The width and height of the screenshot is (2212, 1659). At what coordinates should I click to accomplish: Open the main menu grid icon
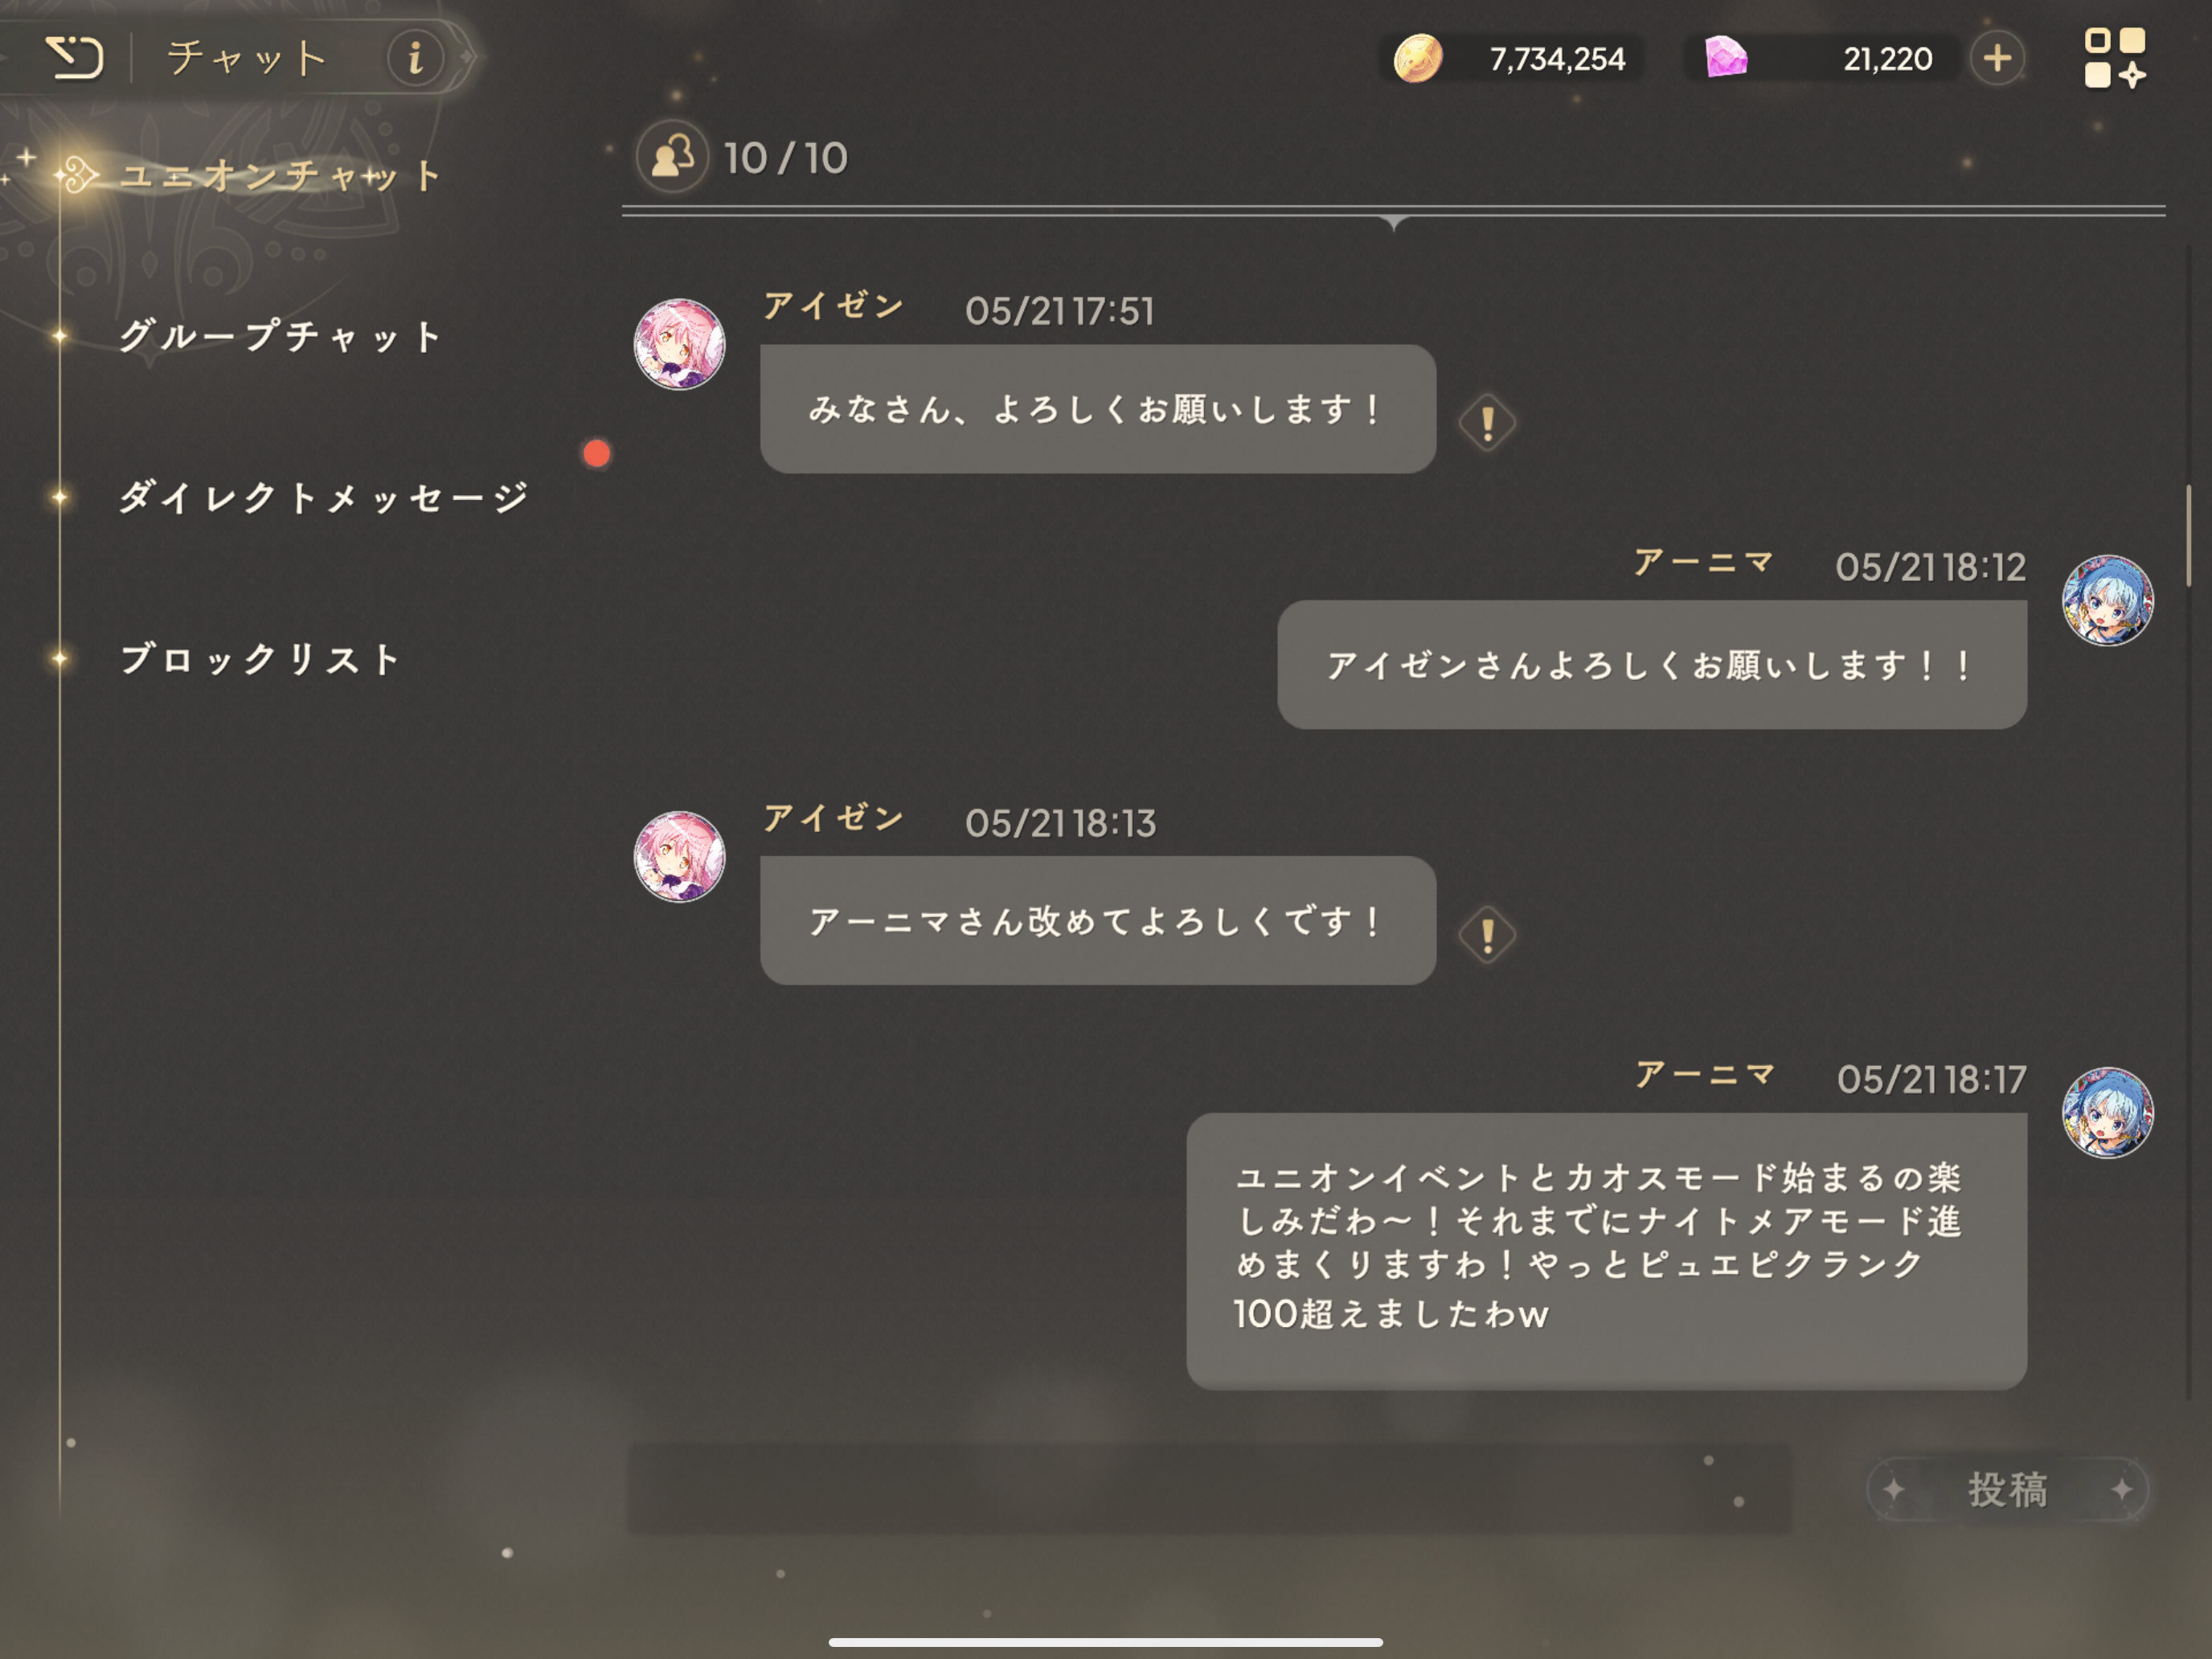2114,58
